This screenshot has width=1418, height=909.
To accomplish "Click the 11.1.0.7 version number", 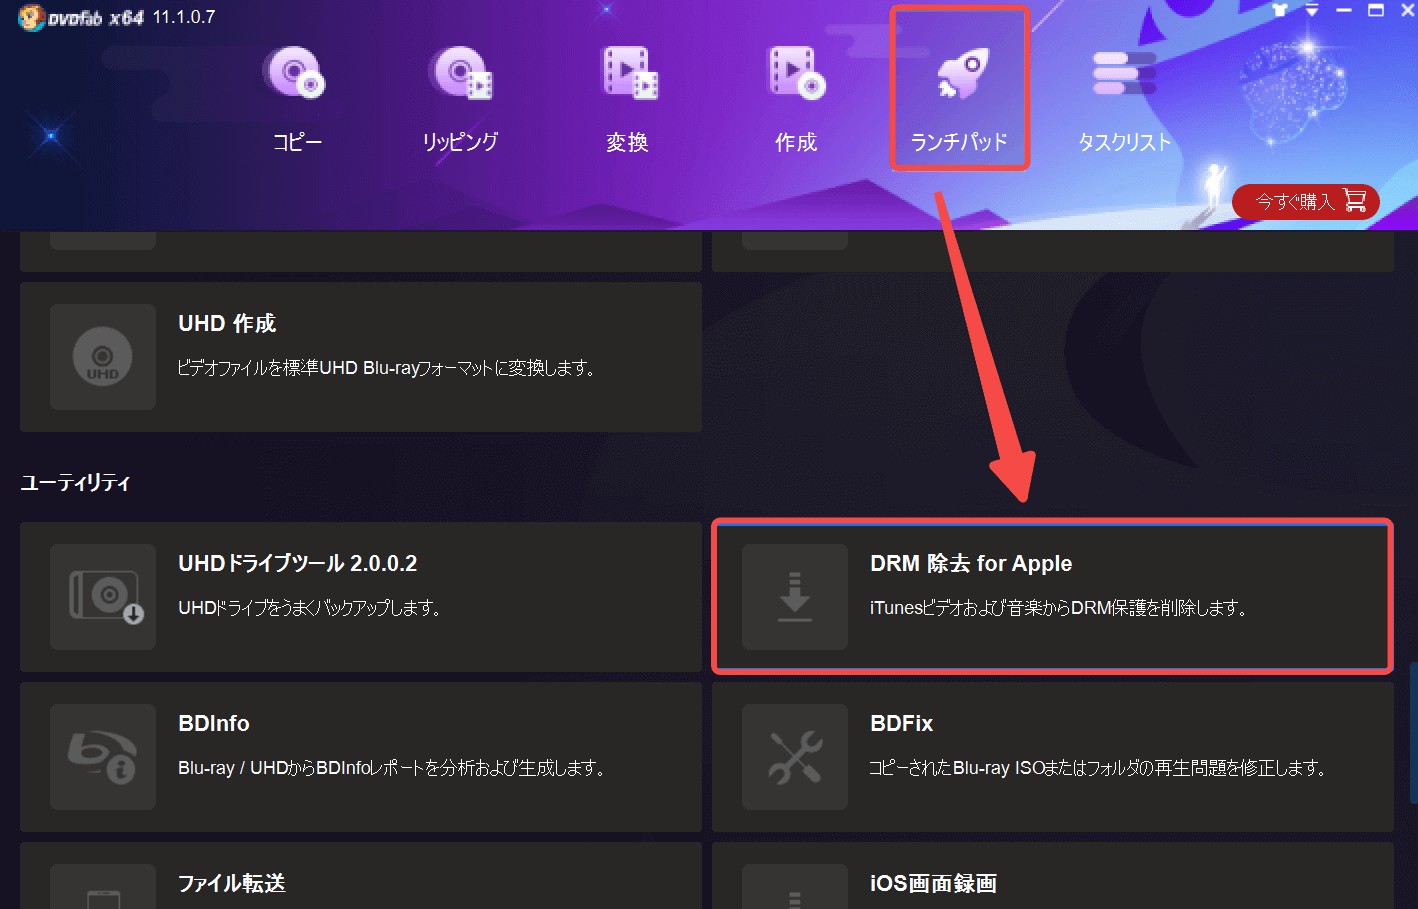I will 184,17.
